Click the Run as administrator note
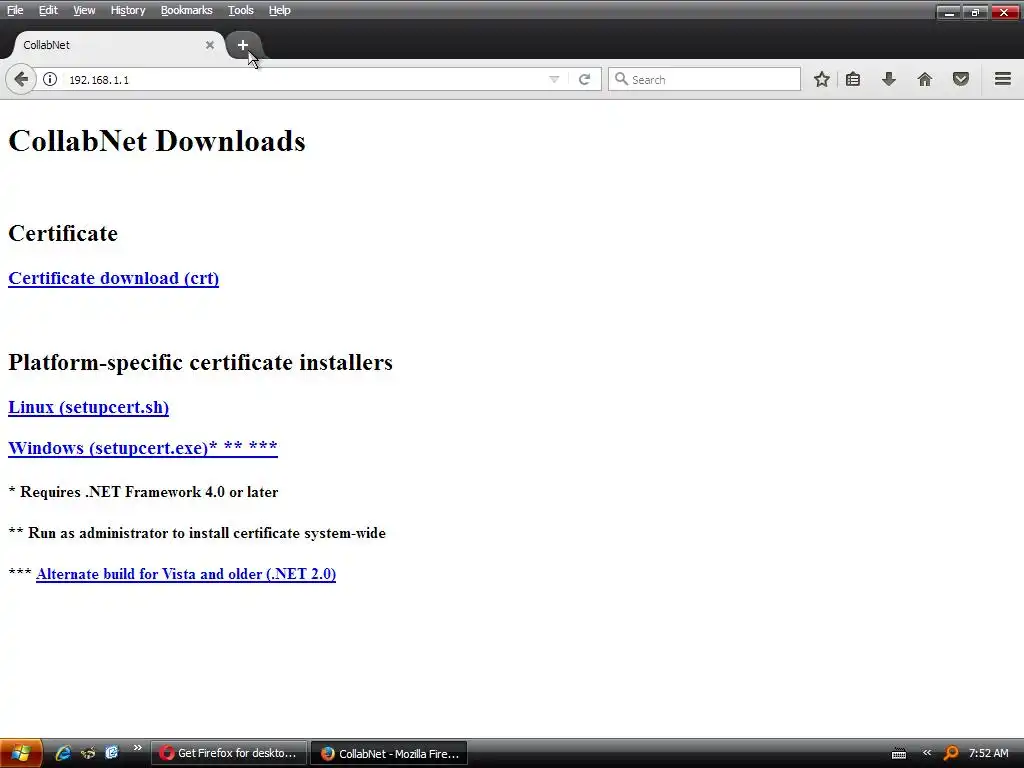The height and width of the screenshot is (768, 1024). pyautogui.click(x=197, y=533)
